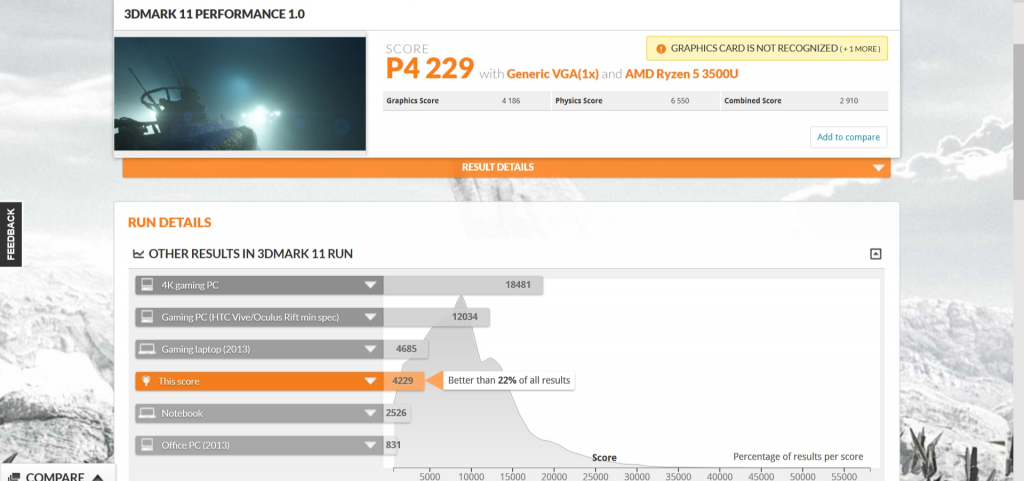Open the AMD Ryzen 5 3500U link
The width and height of the screenshot is (1024, 481).
681,74
